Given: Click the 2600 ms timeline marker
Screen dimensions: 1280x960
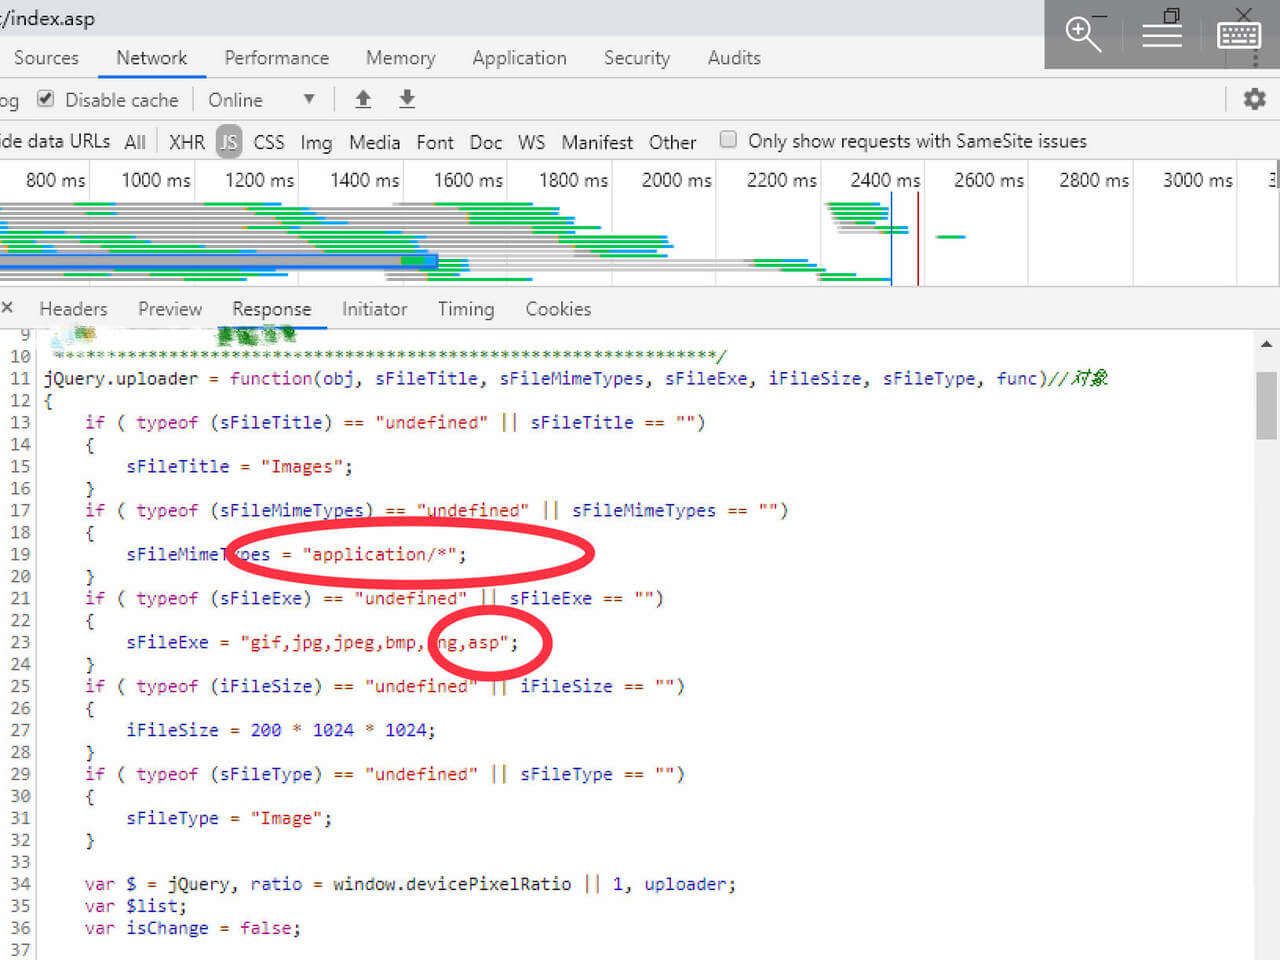Looking at the screenshot, I should (x=989, y=180).
